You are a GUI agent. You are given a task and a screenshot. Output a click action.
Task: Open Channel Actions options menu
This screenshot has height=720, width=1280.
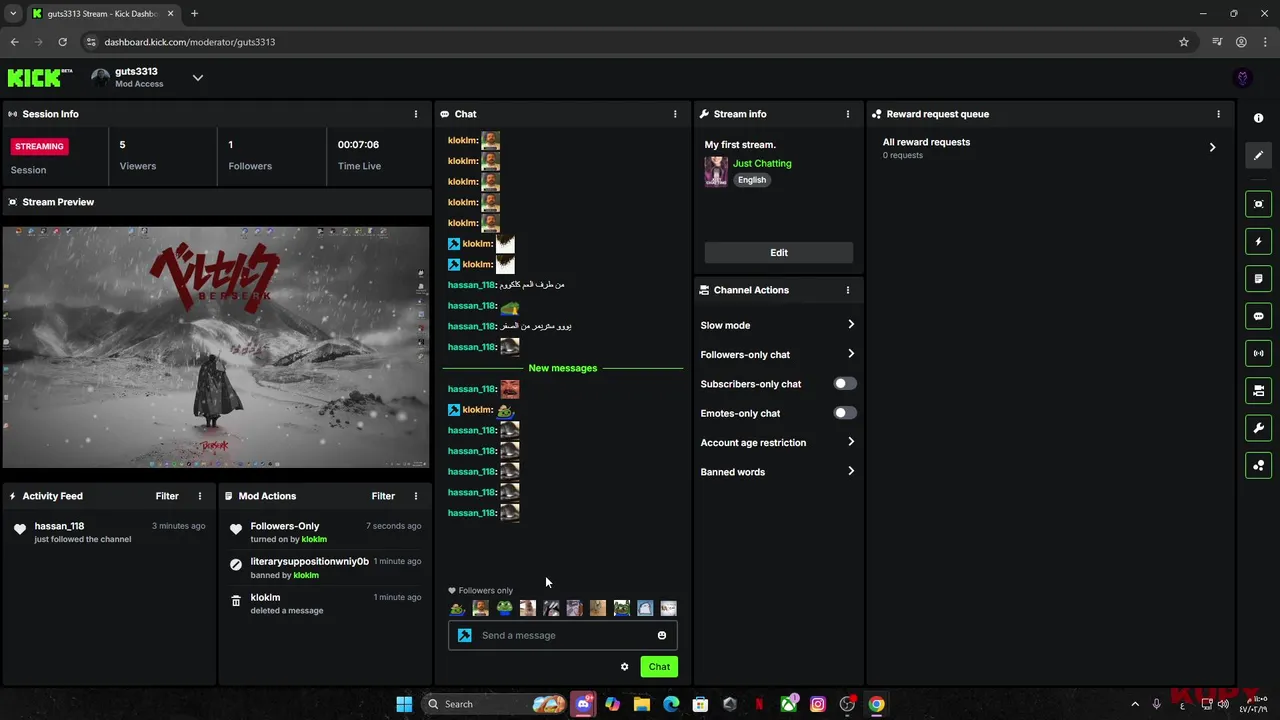pos(848,290)
